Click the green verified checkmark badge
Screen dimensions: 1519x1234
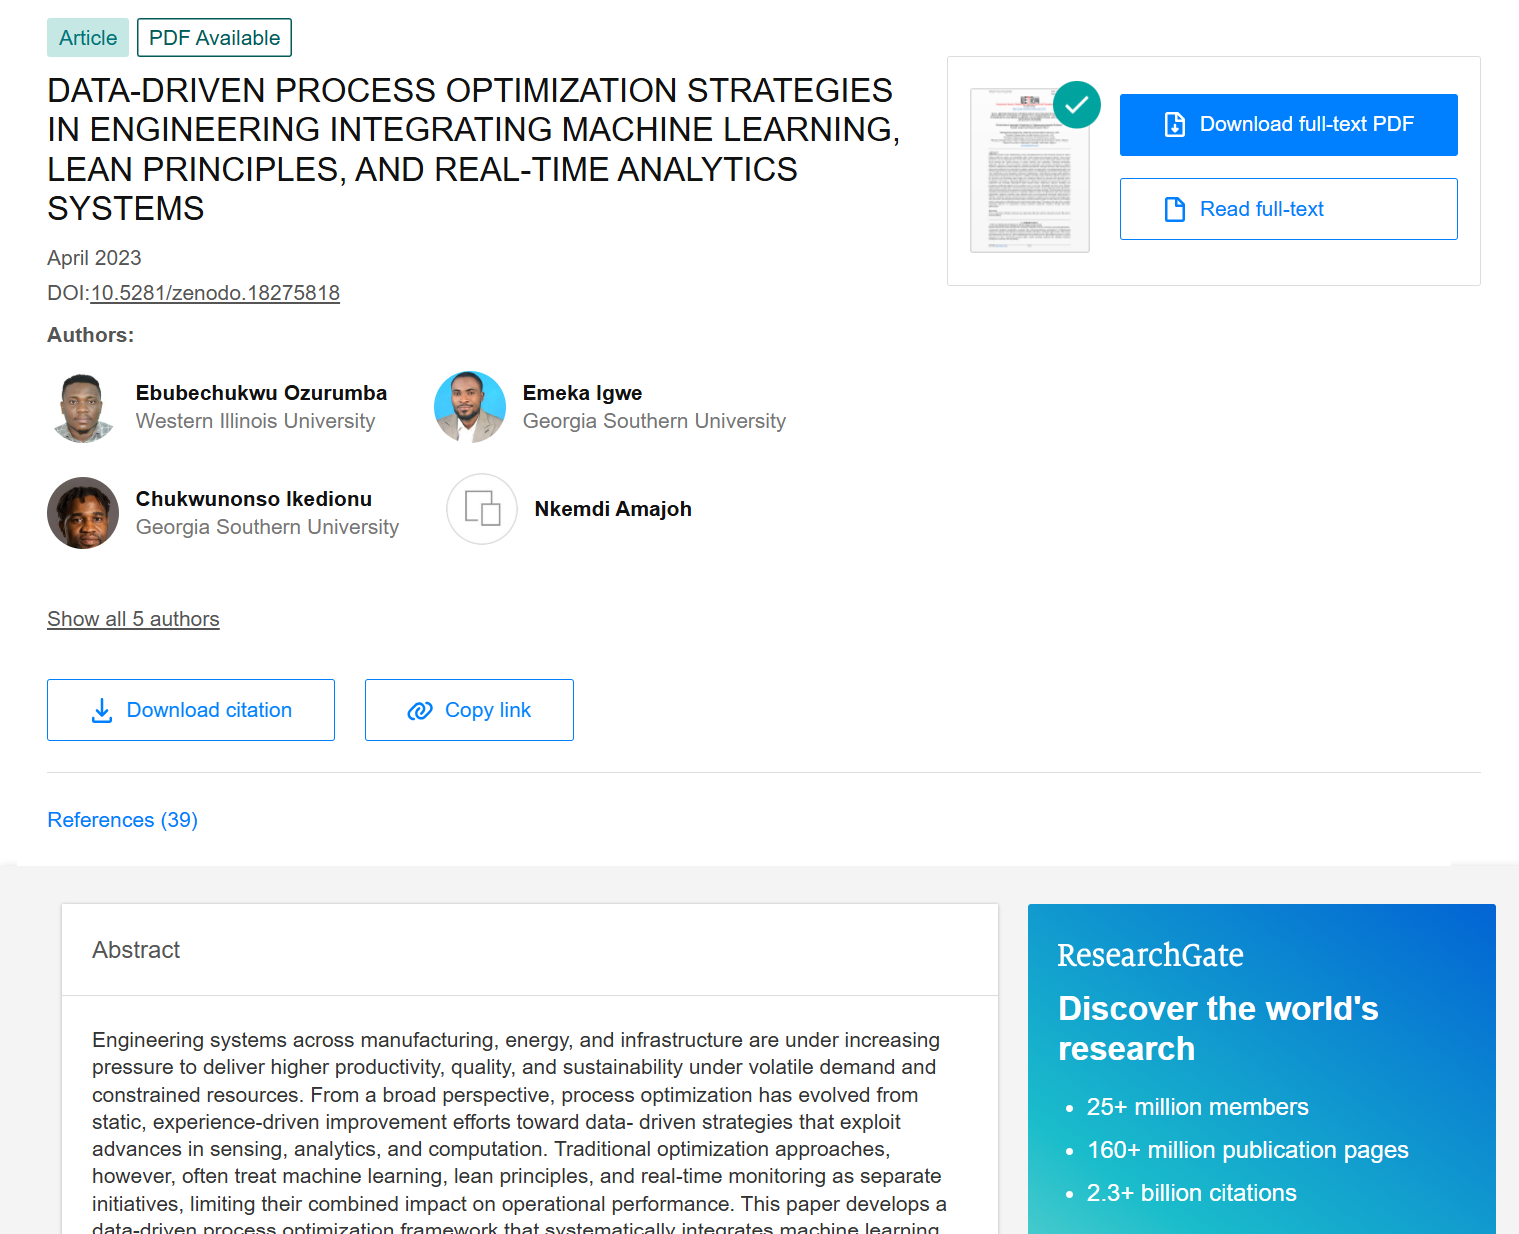coord(1077,104)
